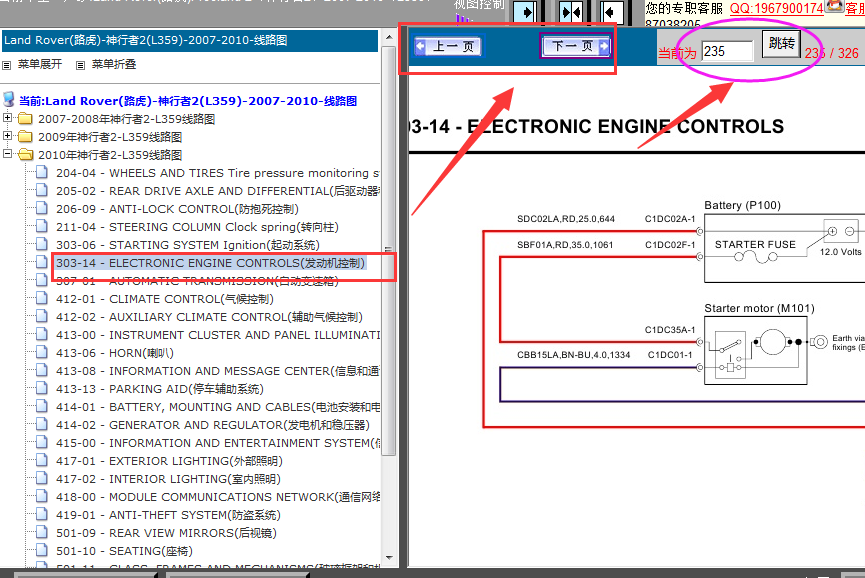Click the single right-arrow view control icon
865x578 pixels.
coord(525,12)
